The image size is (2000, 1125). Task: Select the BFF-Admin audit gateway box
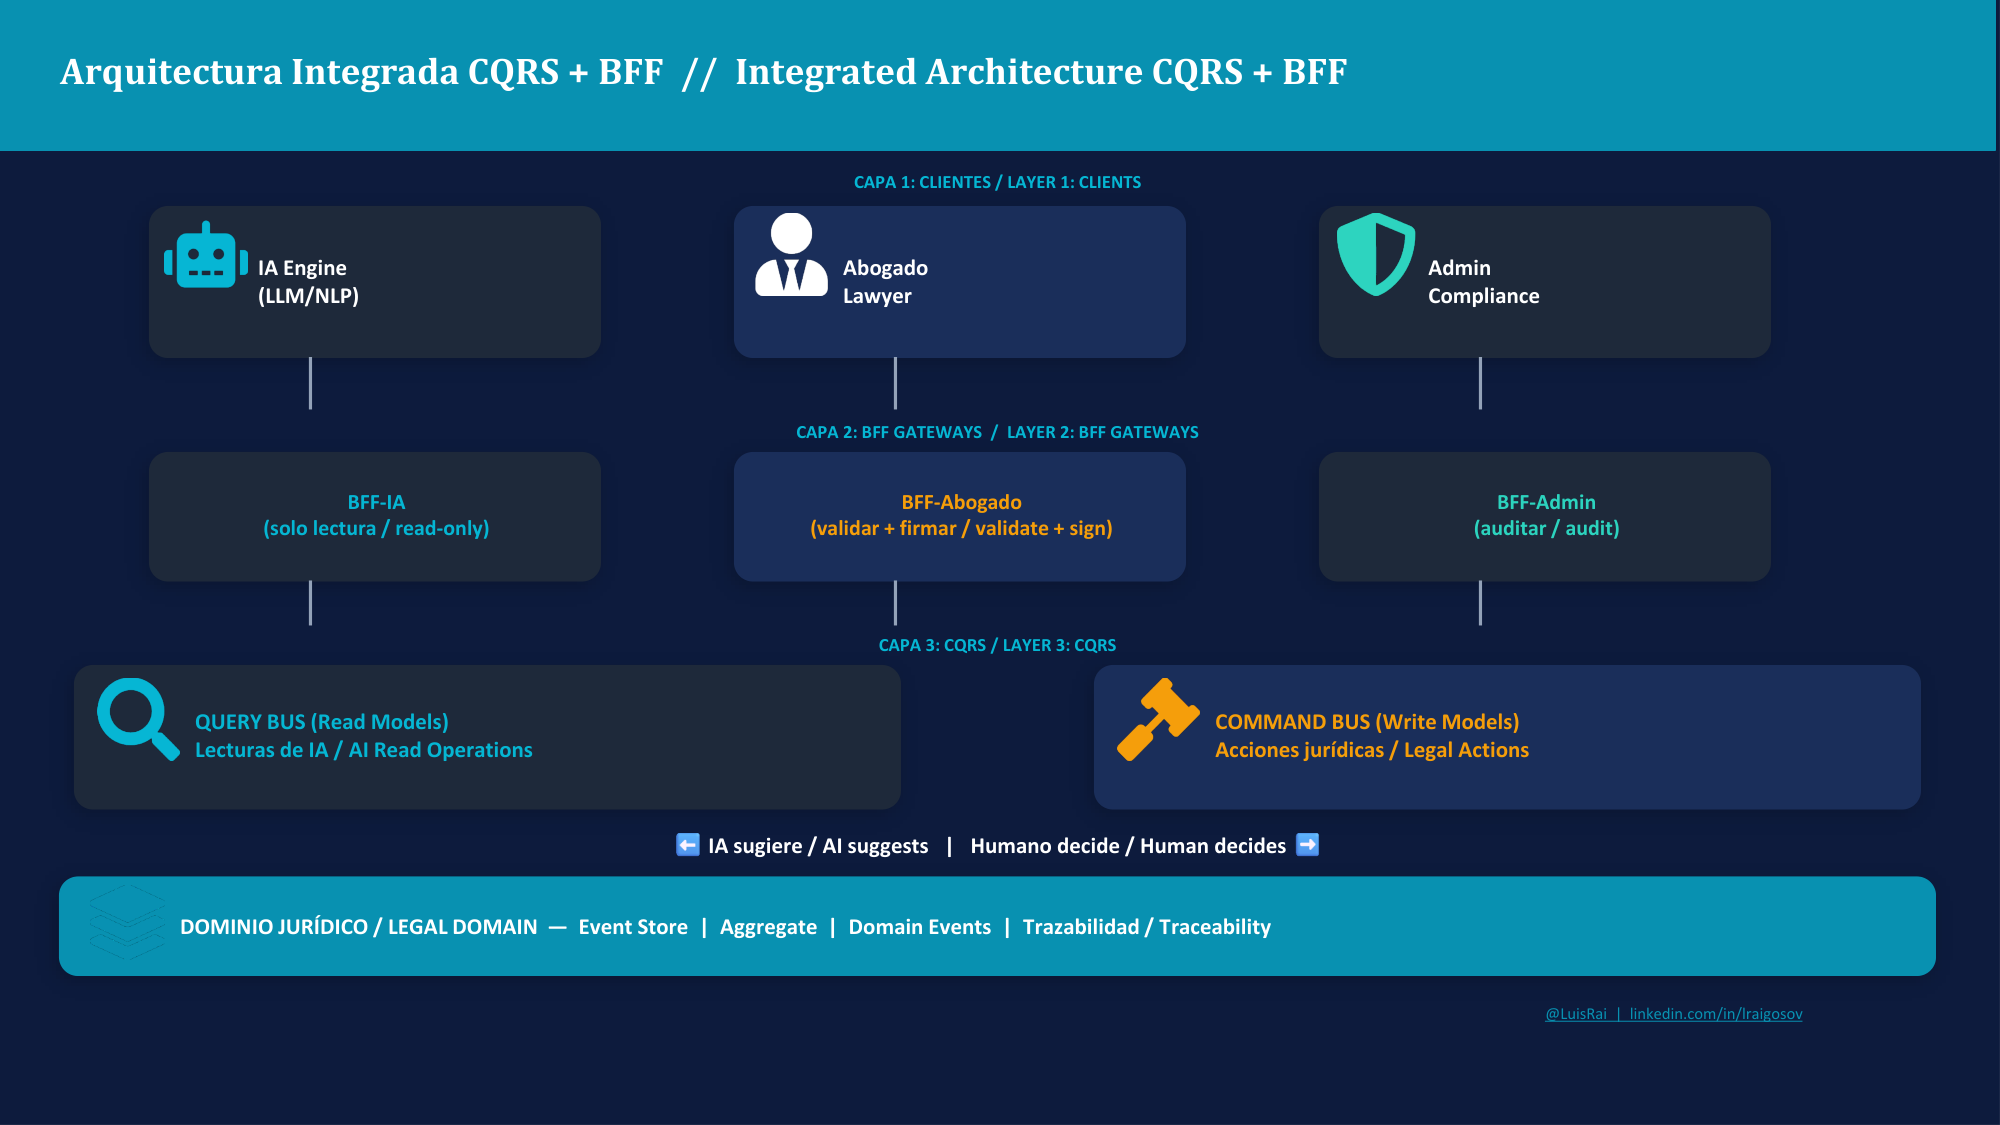(x=1545, y=516)
